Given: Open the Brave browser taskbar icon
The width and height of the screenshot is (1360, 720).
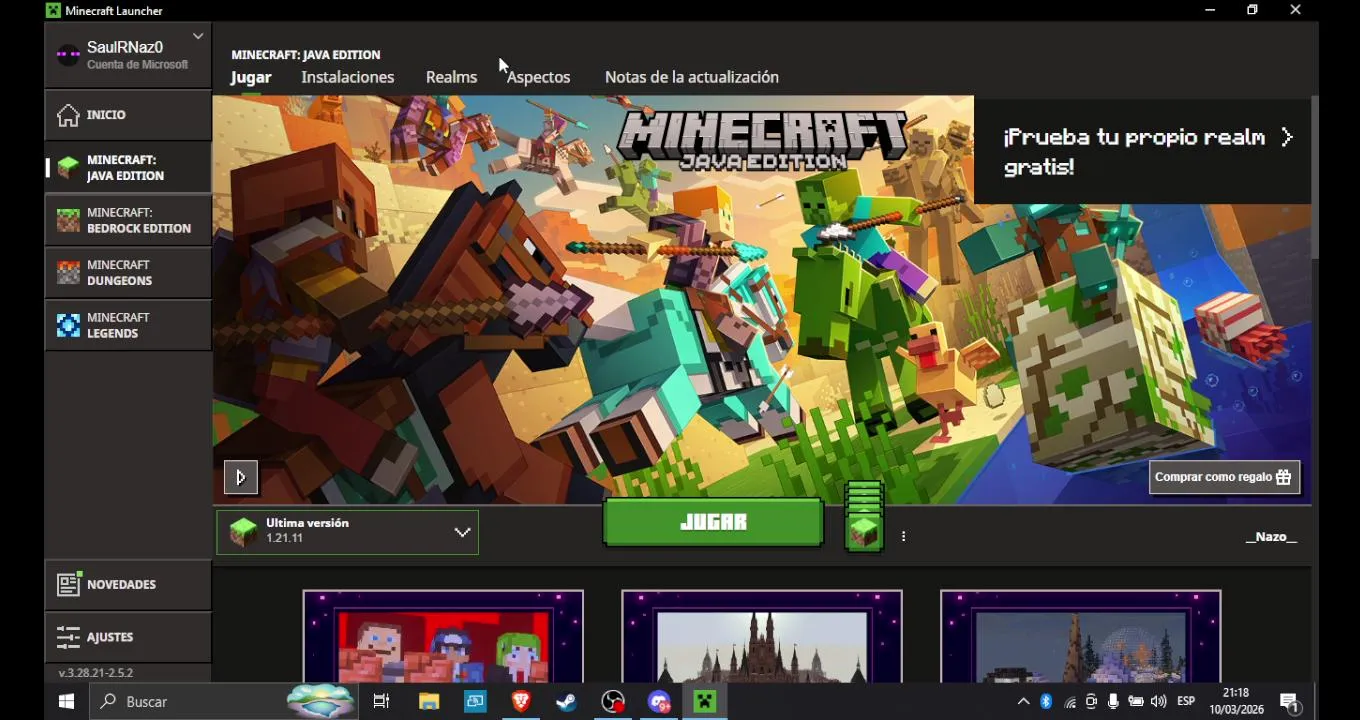Looking at the screenshot, I should pos(521,702).
